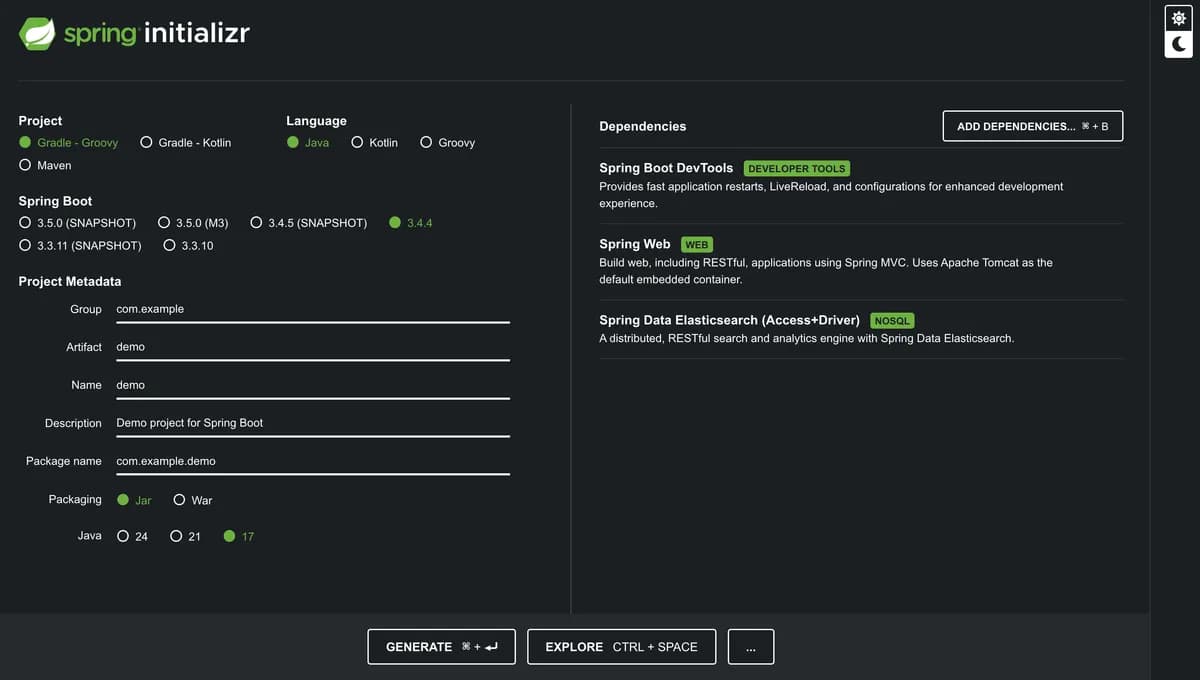Select Maven project type
The width and height of the screenshot is (1200, 680).
(x=45, y=165)
